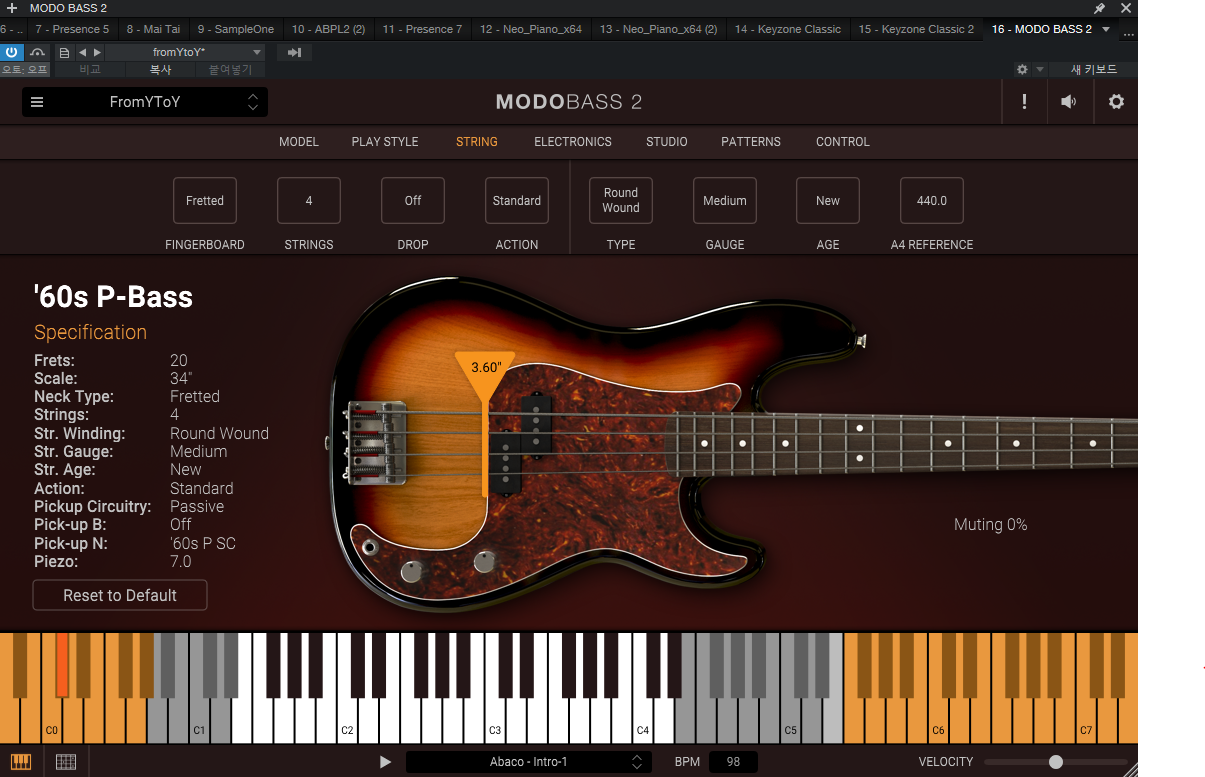This screenshot has width=1205, height=777.
Task: Toggle string Age New setting
Action: click(x=828, y=201)
